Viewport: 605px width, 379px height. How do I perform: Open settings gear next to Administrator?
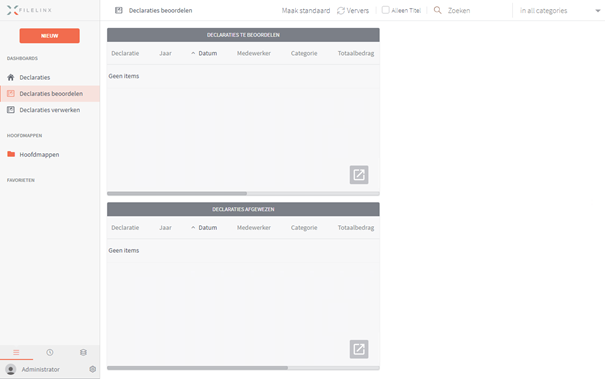click(x=92, y=369)
